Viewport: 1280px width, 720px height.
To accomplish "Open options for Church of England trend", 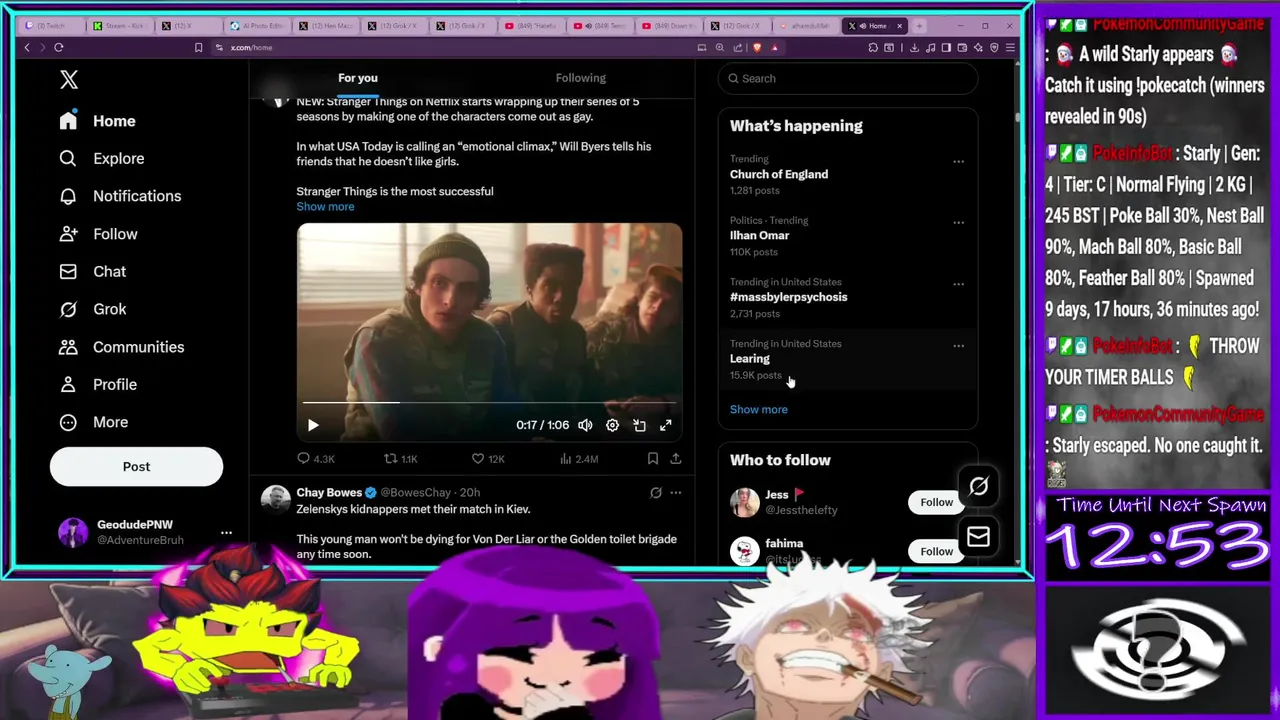I will pos(958,161).
